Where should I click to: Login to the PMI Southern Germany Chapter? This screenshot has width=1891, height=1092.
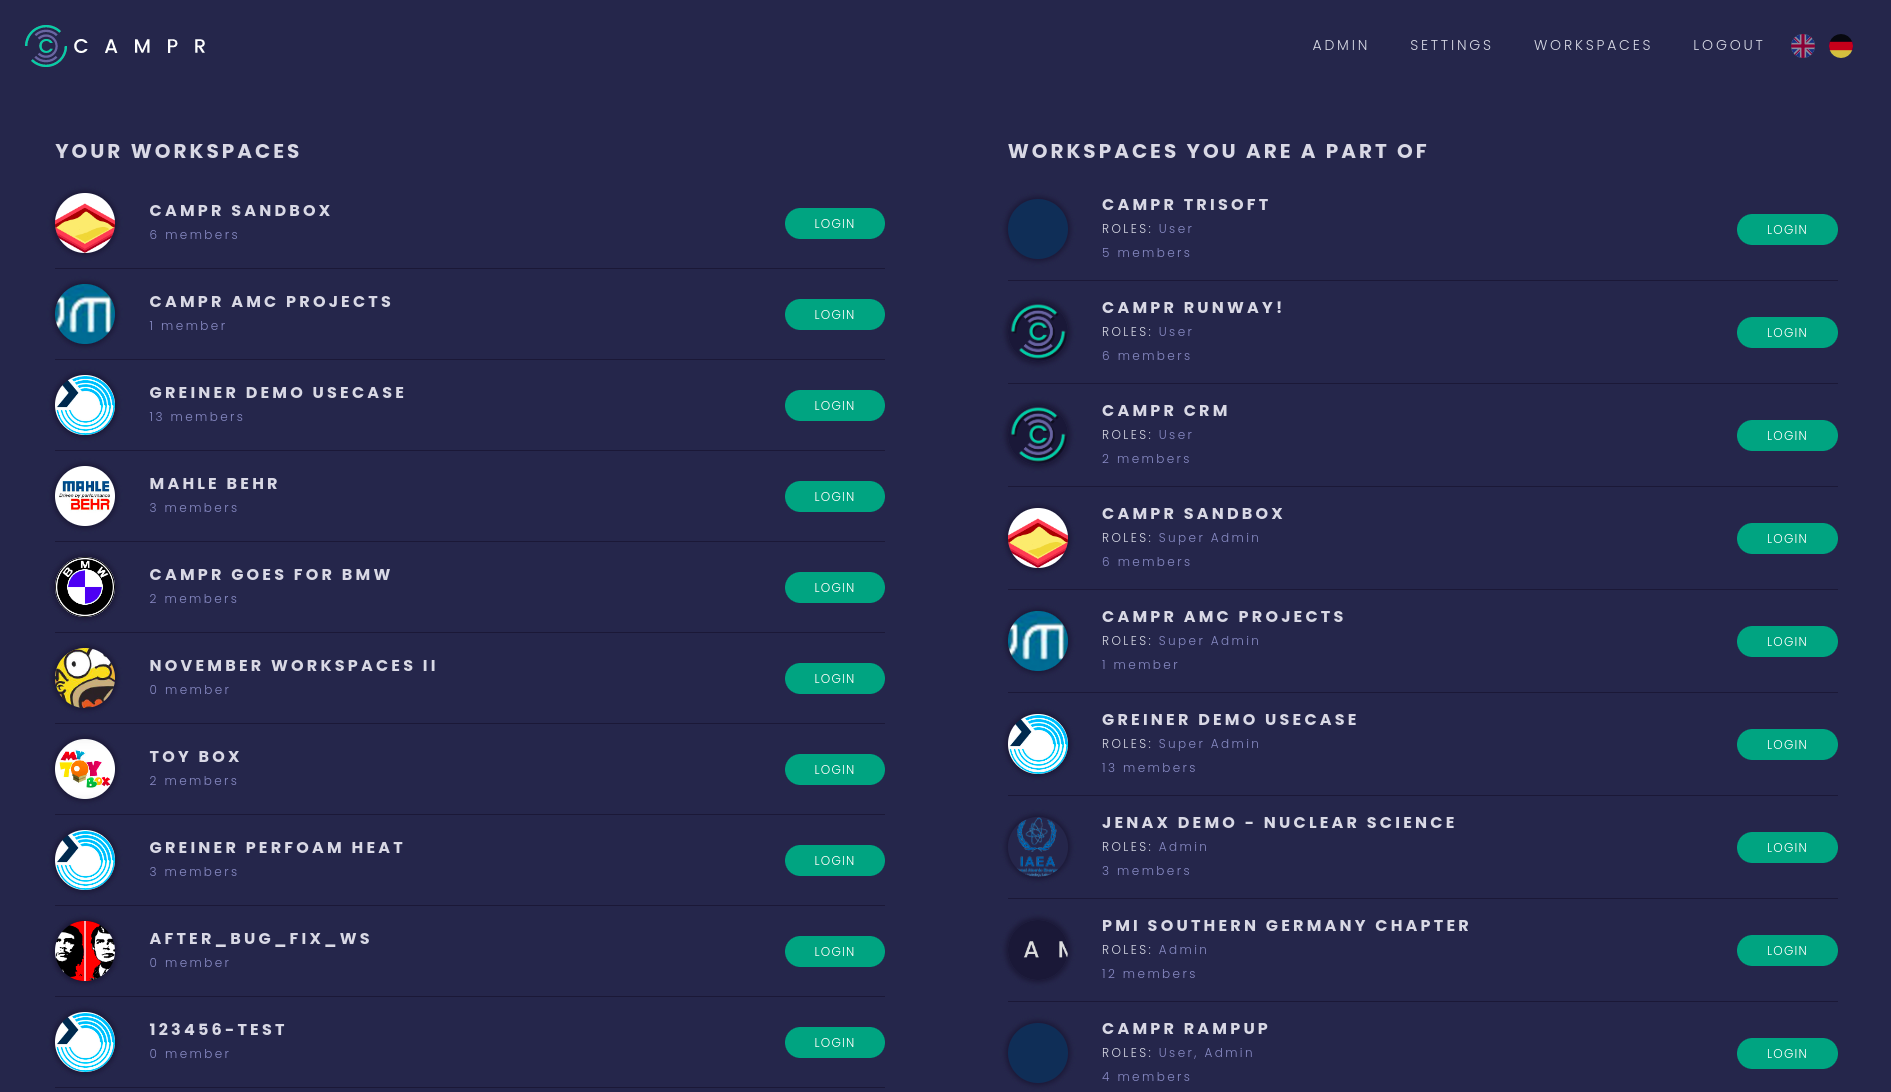click(1787, 951)
